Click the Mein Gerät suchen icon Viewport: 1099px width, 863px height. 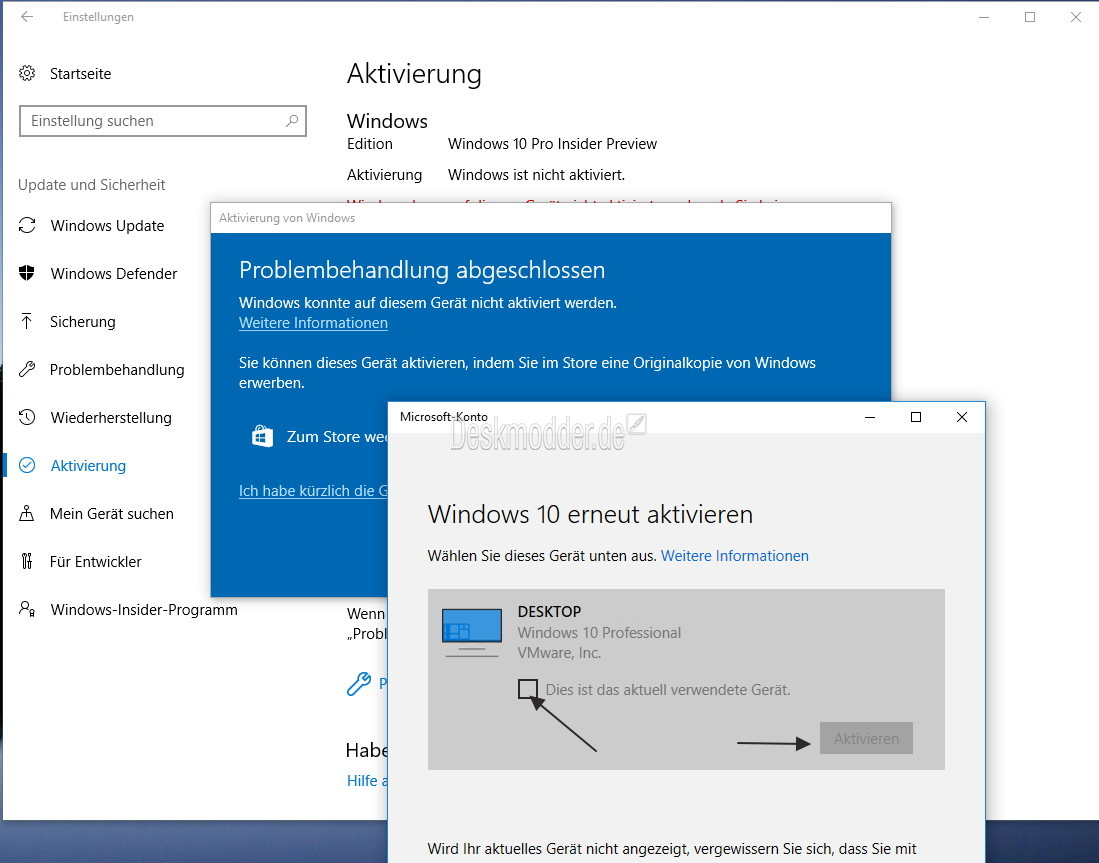[27, 514]
